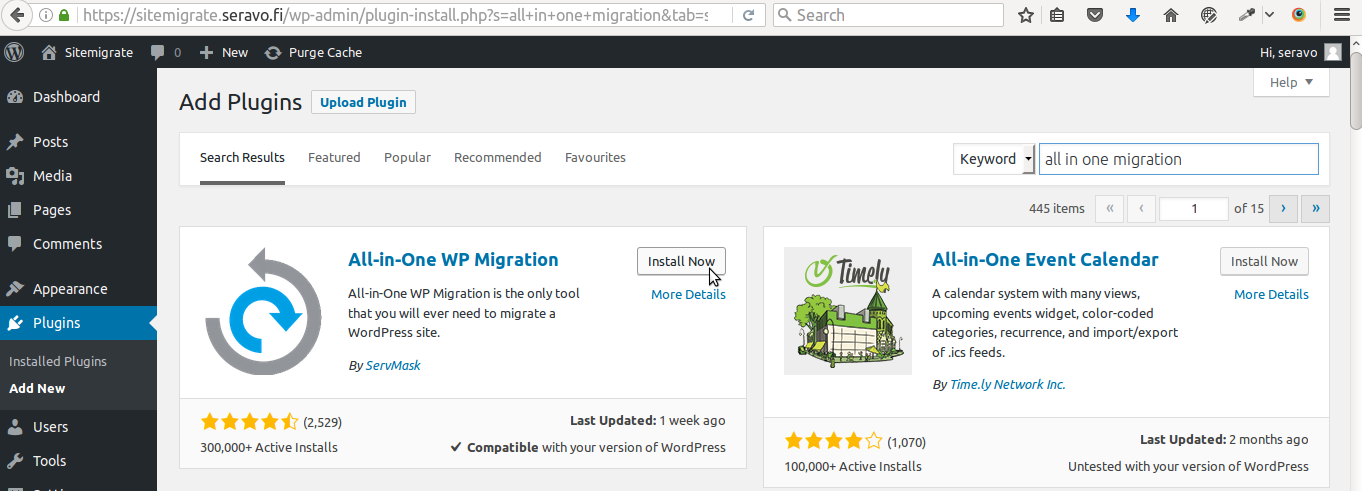The image size is (1362, 491).
Task: Purge Cache from the admin bar
Action: click(x=313, y=52)
